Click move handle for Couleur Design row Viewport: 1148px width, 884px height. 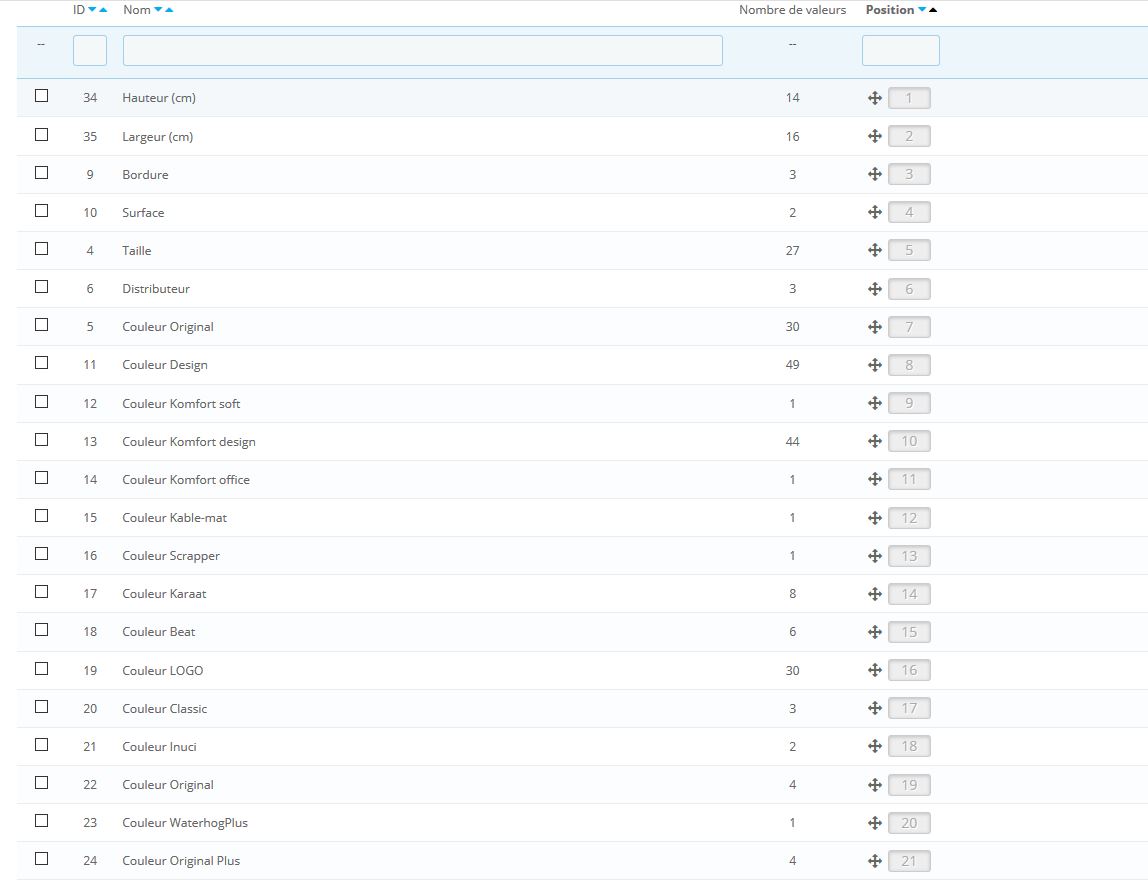pos(874,365)
